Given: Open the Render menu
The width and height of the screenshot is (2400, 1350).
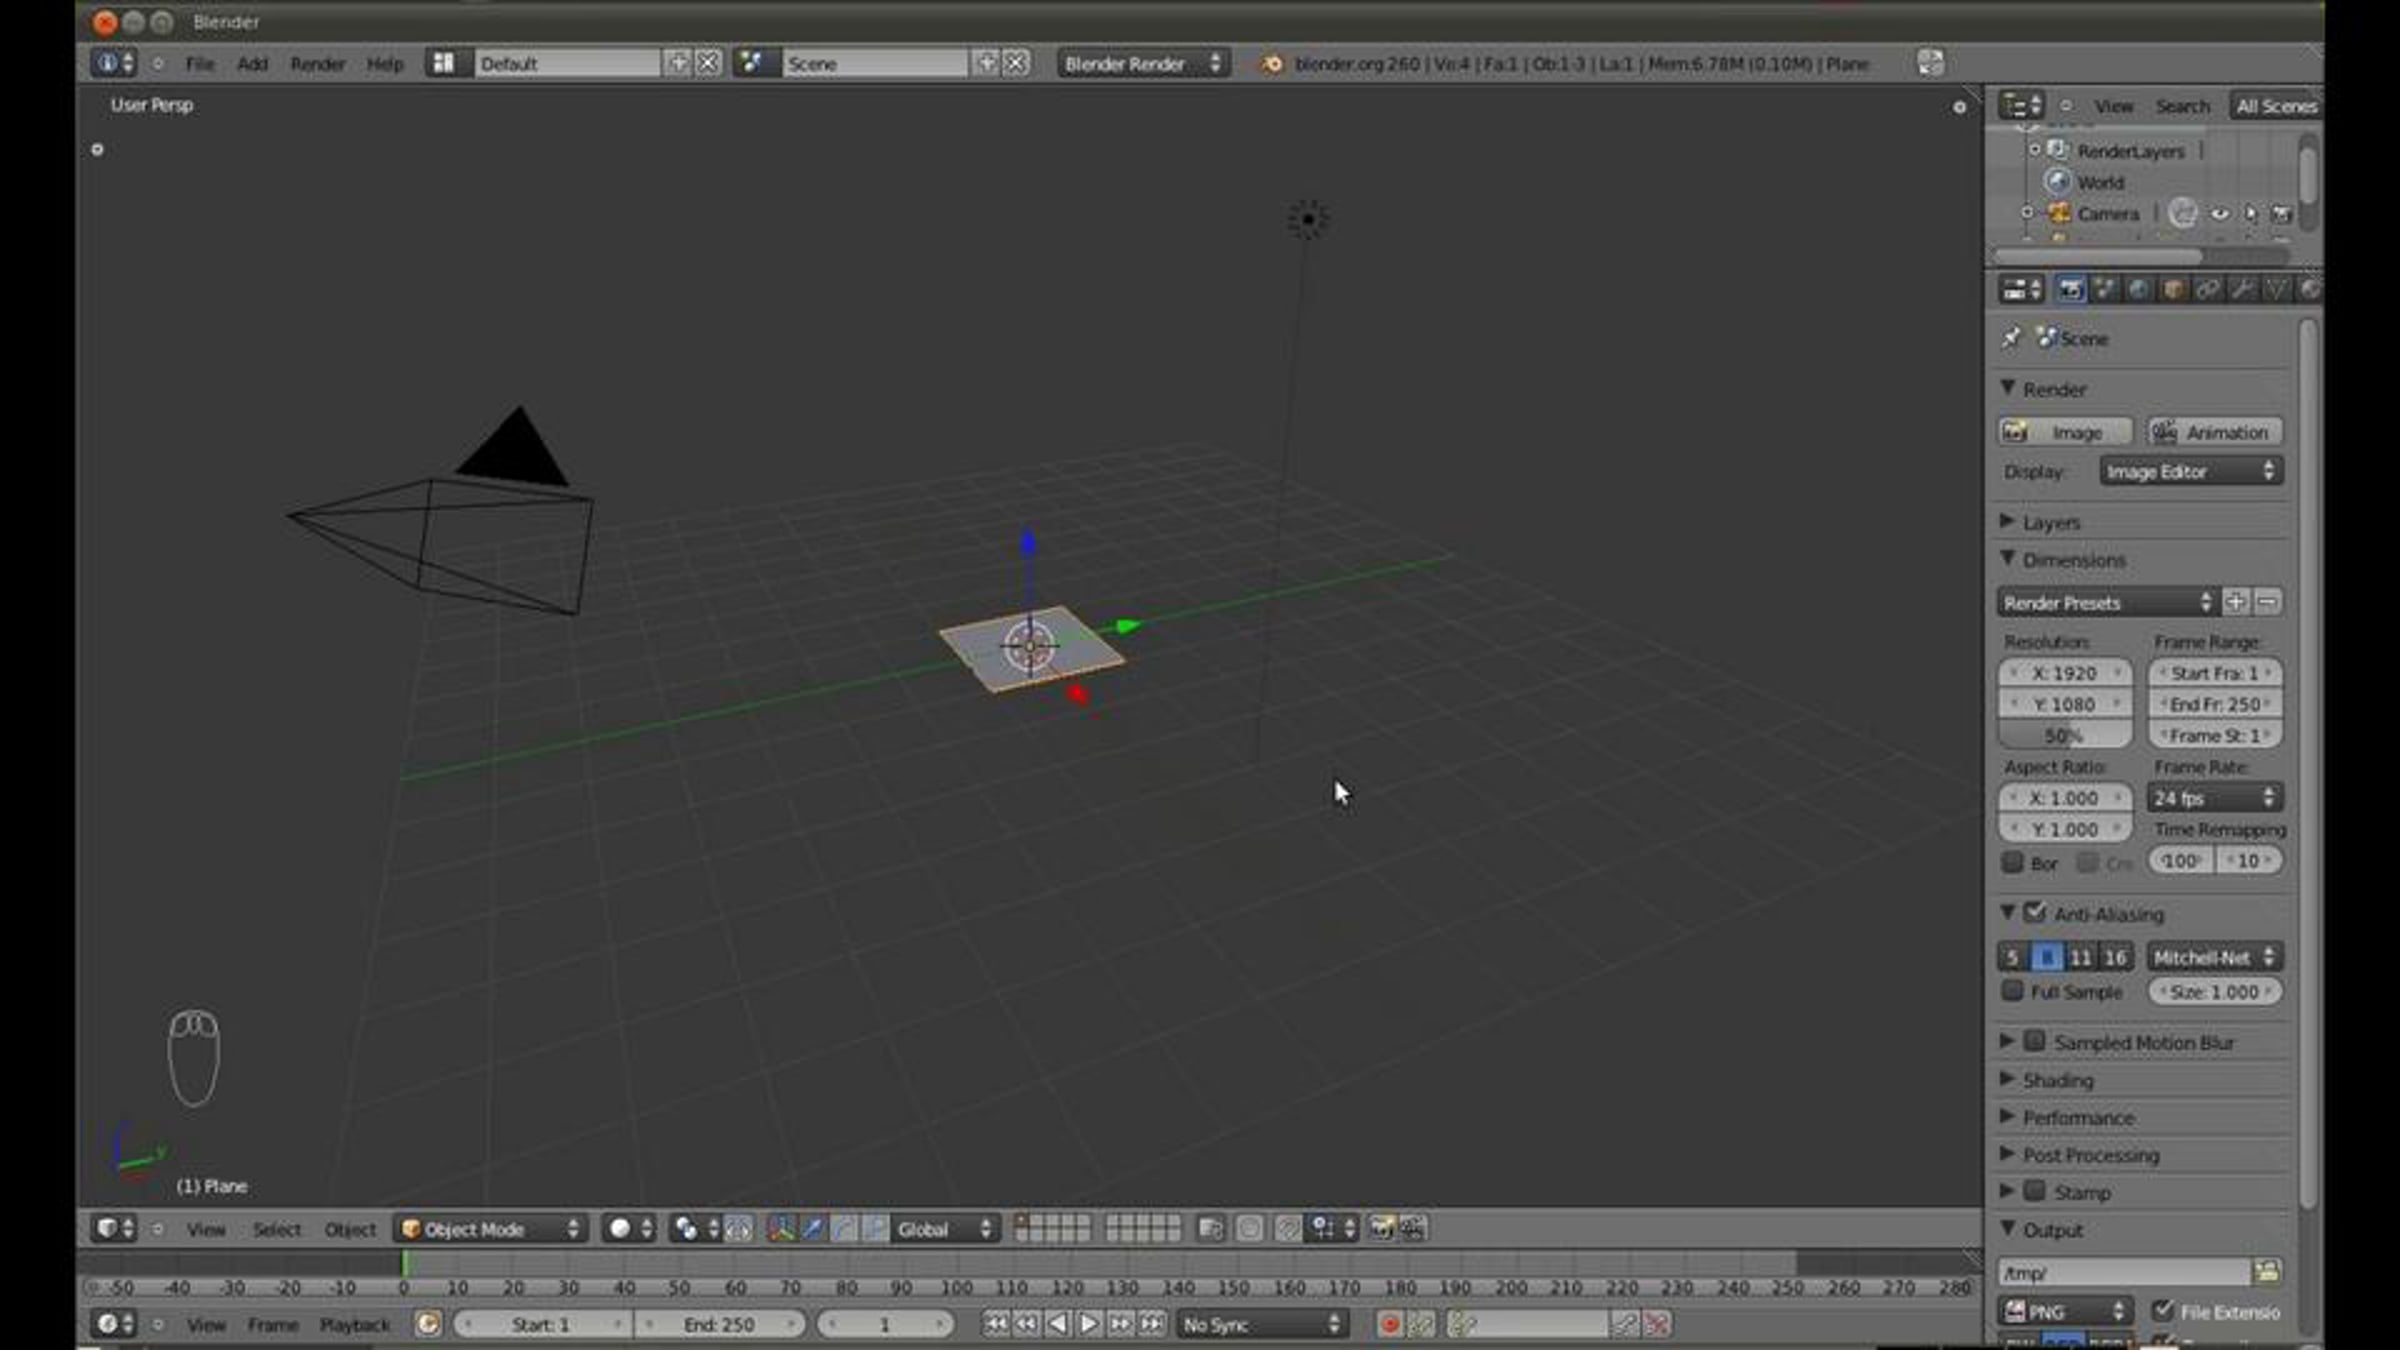Looking at the screenshot, I should pyautogui.click(x=317, y=64).
